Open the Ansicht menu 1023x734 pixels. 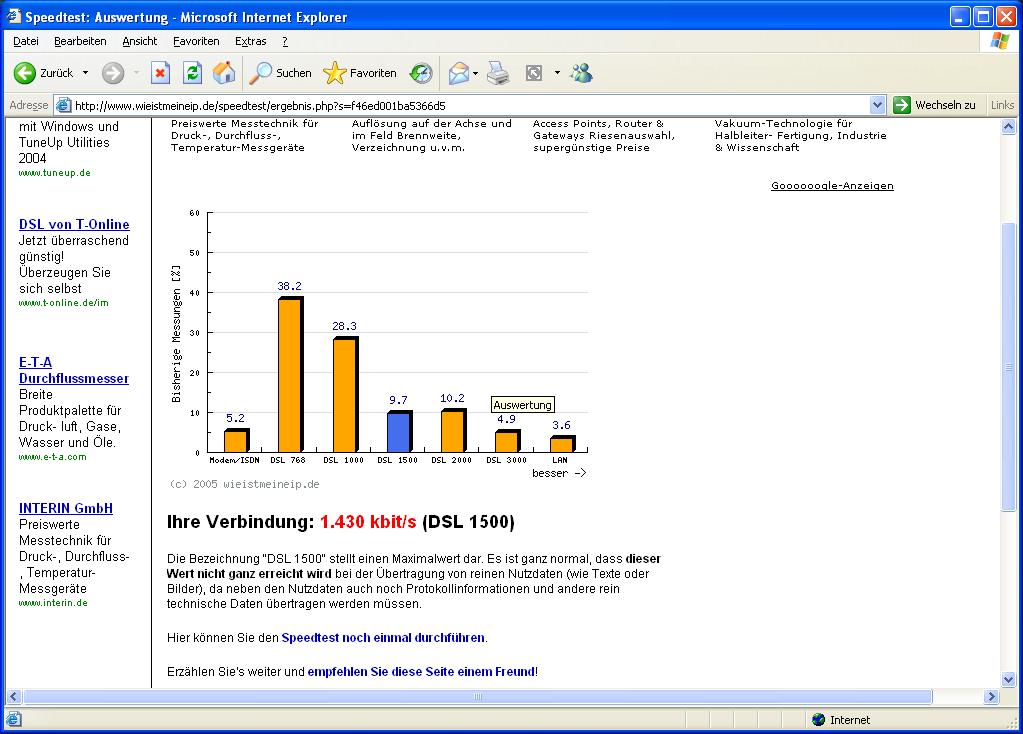[x=140, y=41]
